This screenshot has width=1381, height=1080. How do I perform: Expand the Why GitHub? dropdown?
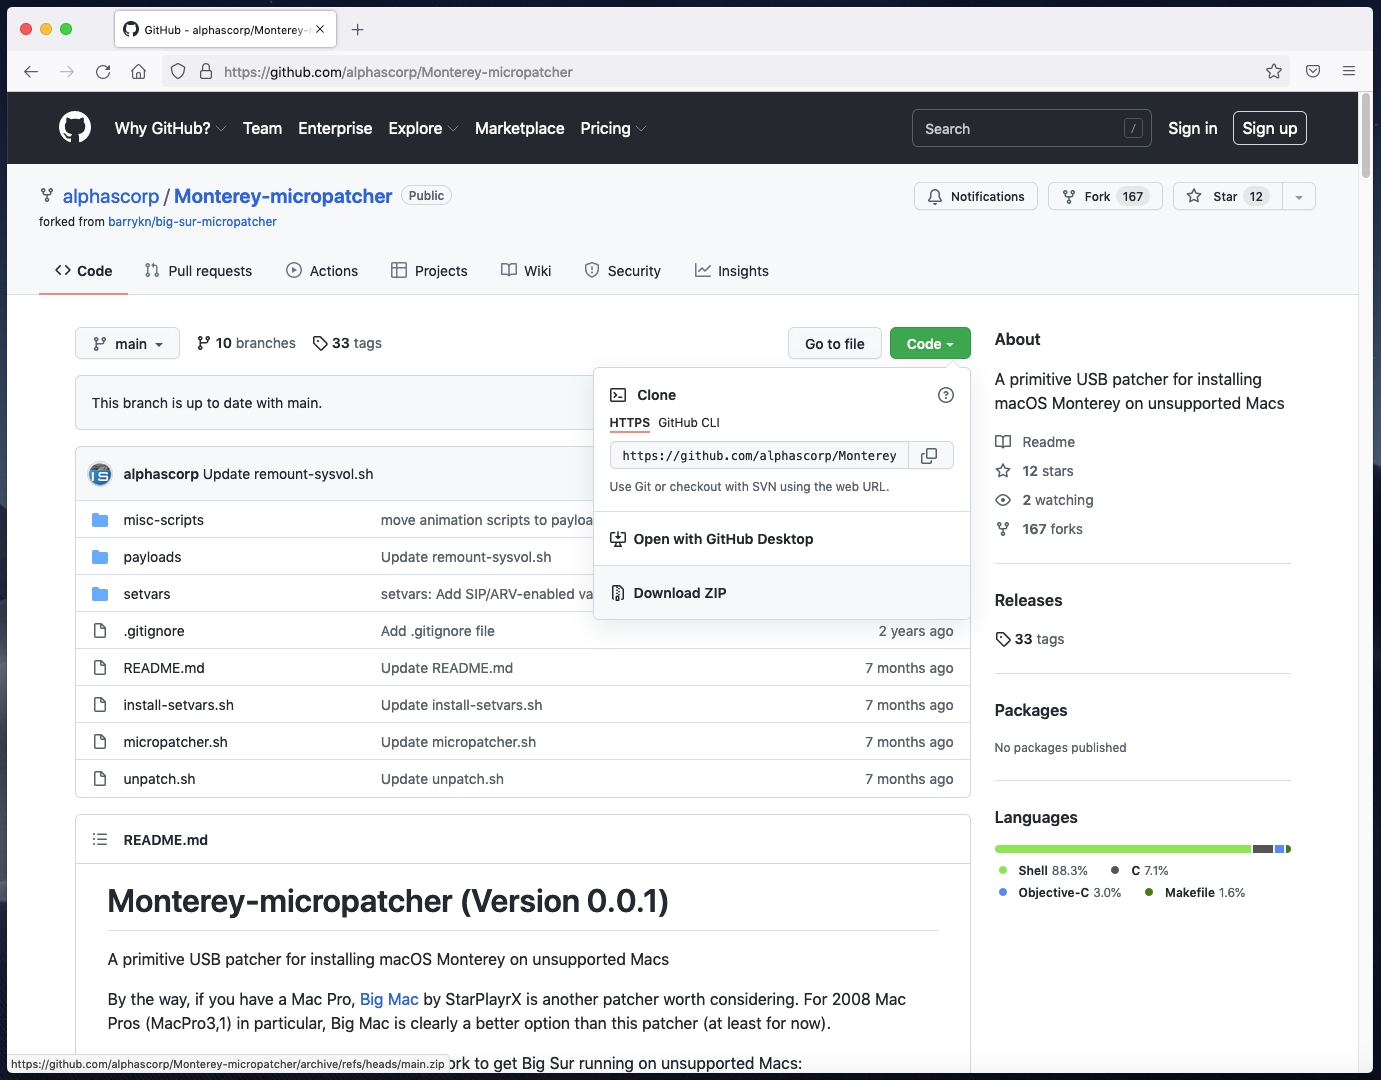(171, 128)
